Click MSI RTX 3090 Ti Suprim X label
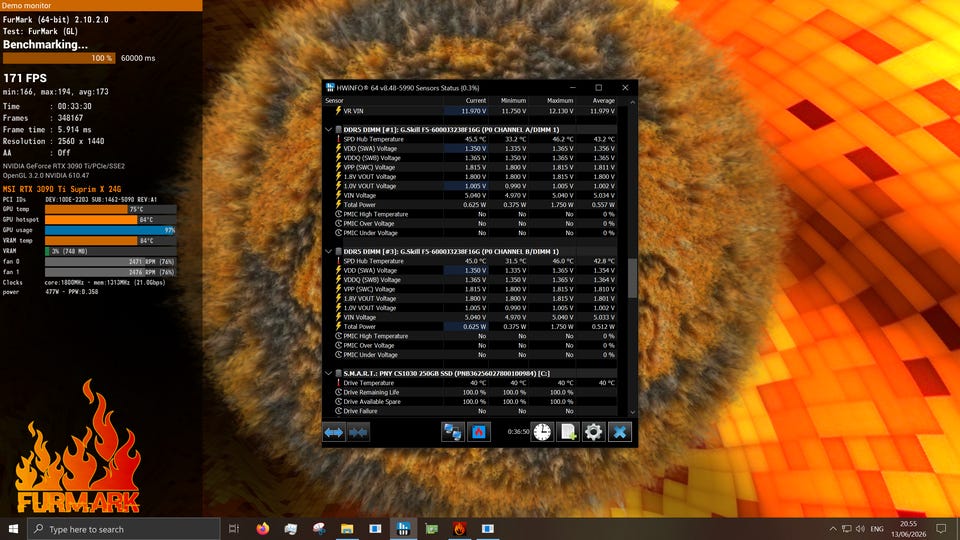 [x=62, y=189]
